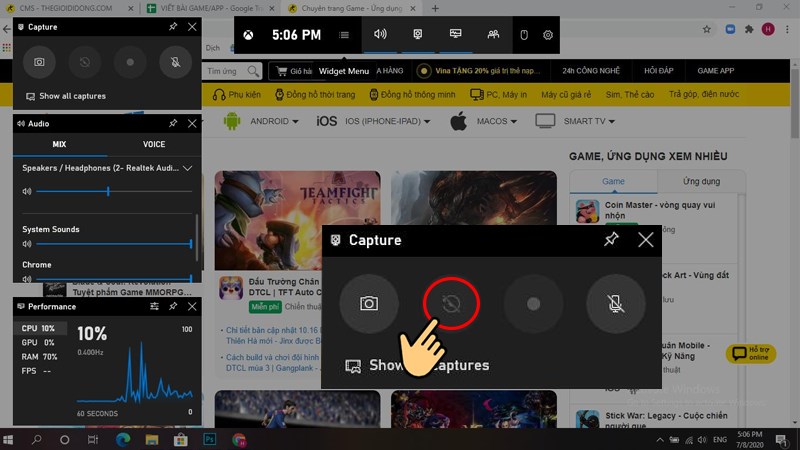Select the Ứng dụng tab on sidebar
Image resolution: width=800 pixels, height=450 pixels.
701,182
